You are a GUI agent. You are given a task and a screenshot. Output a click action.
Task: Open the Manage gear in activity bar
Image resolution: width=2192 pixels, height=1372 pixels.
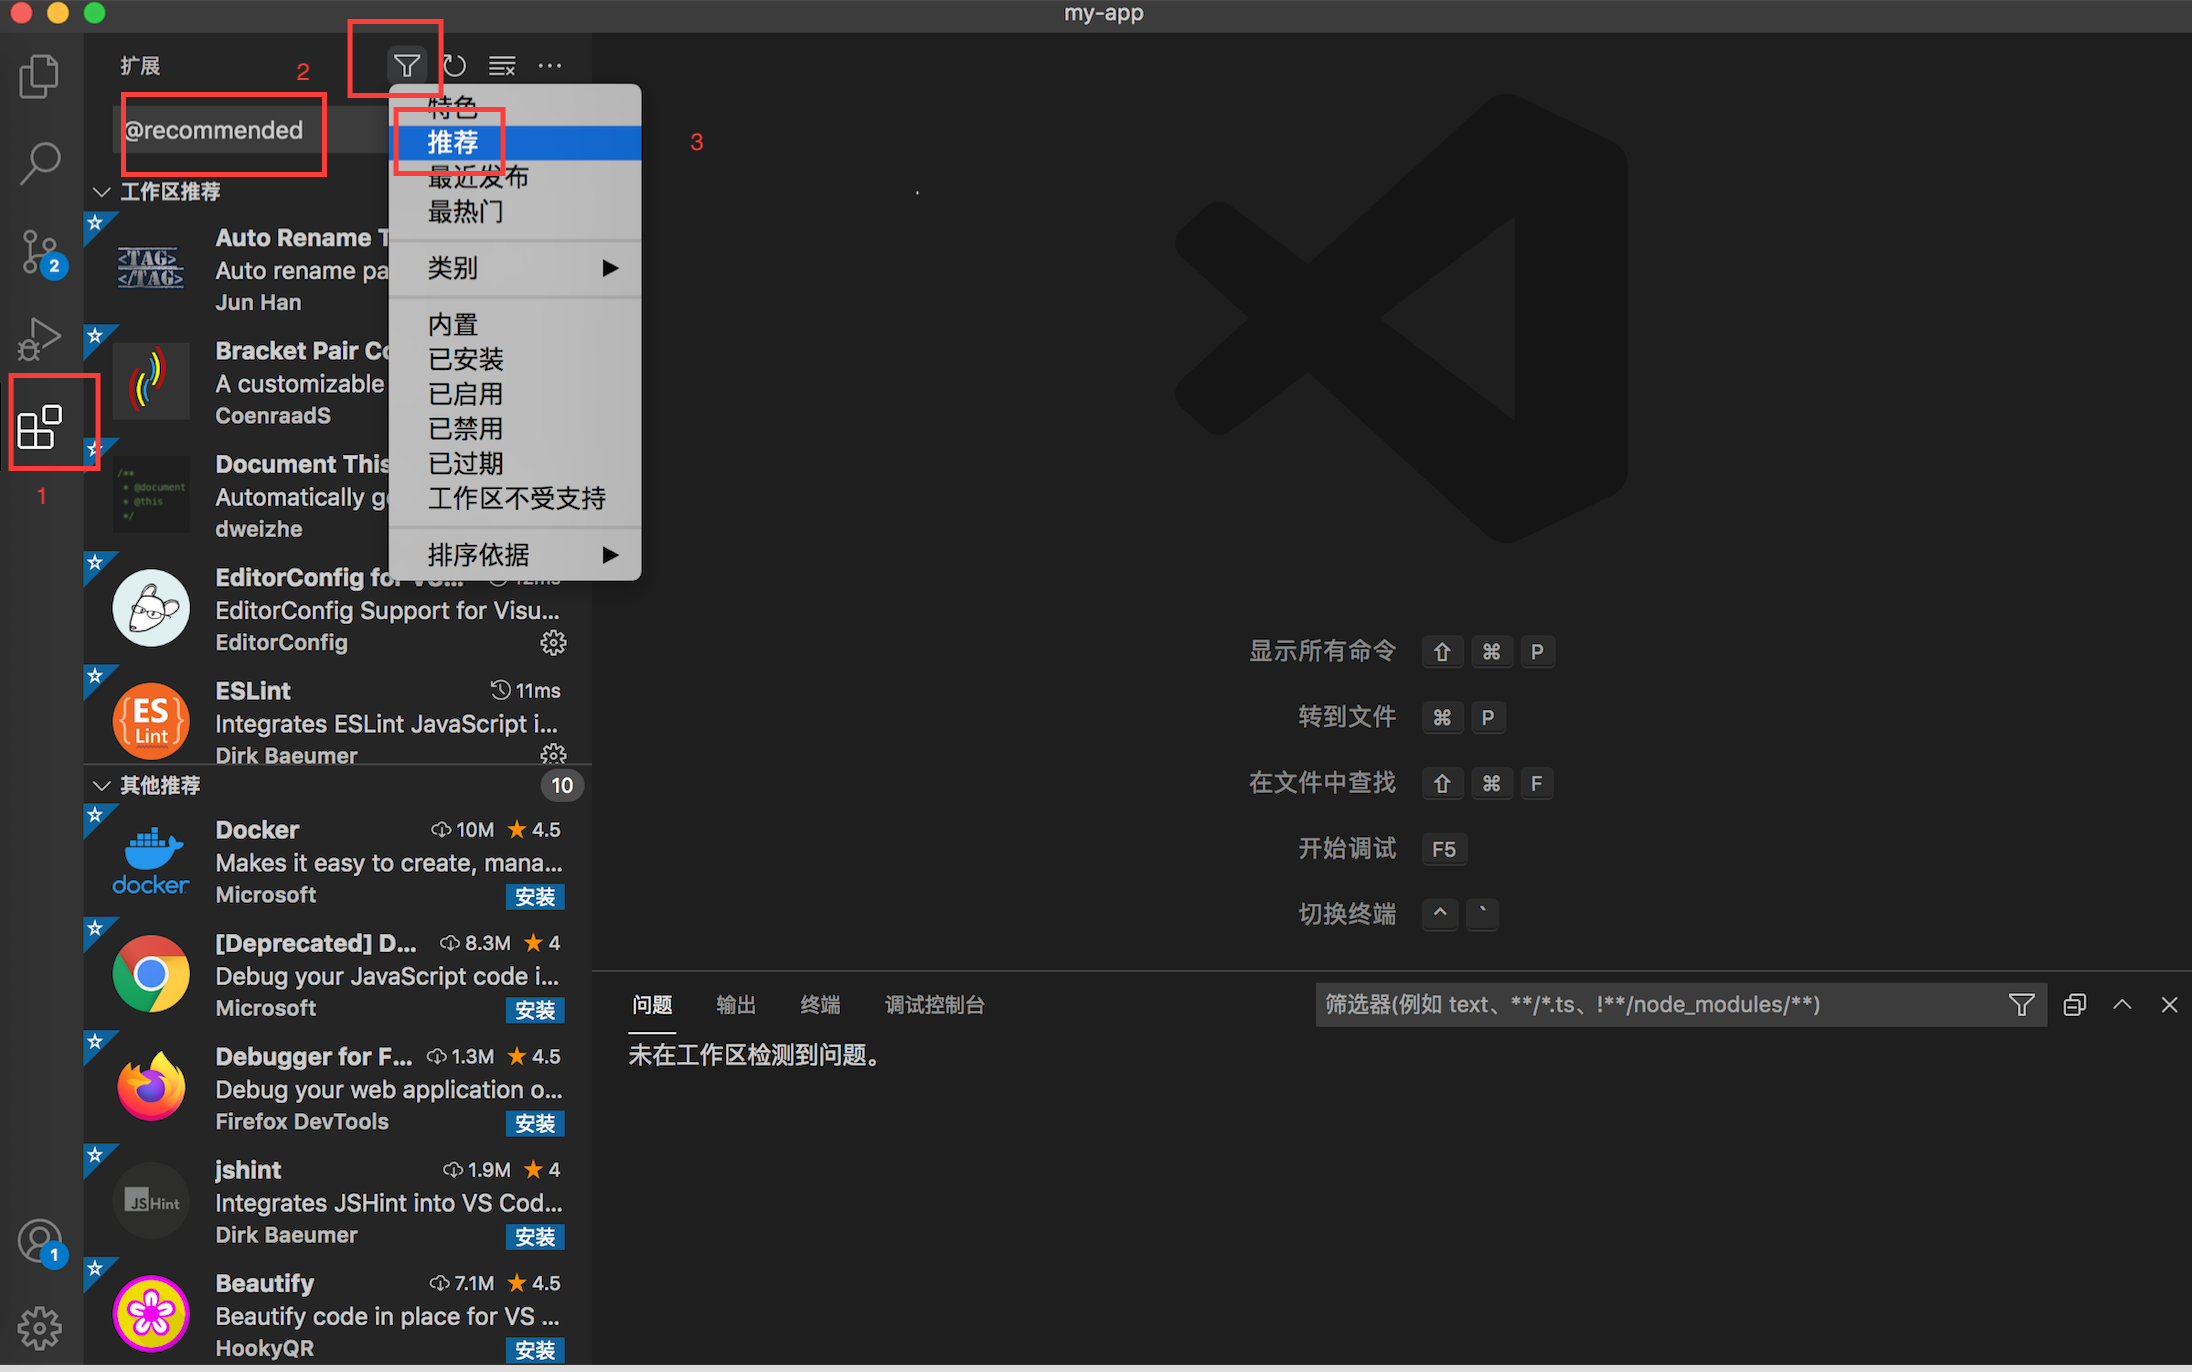(x=40, y=1328)
